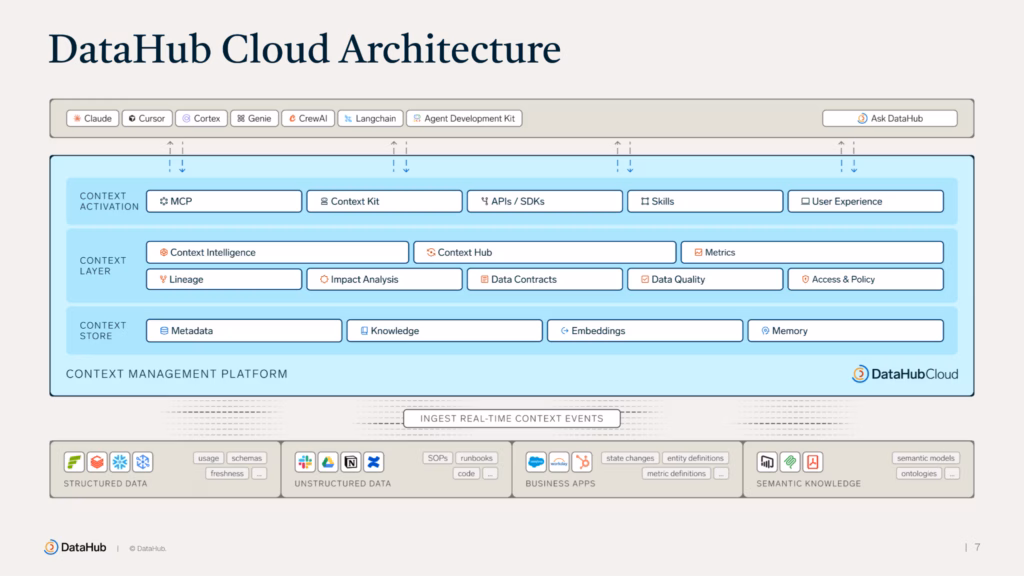
Task: Click the Databricks icon under Structured Data
Action: [x=97, y=462]
